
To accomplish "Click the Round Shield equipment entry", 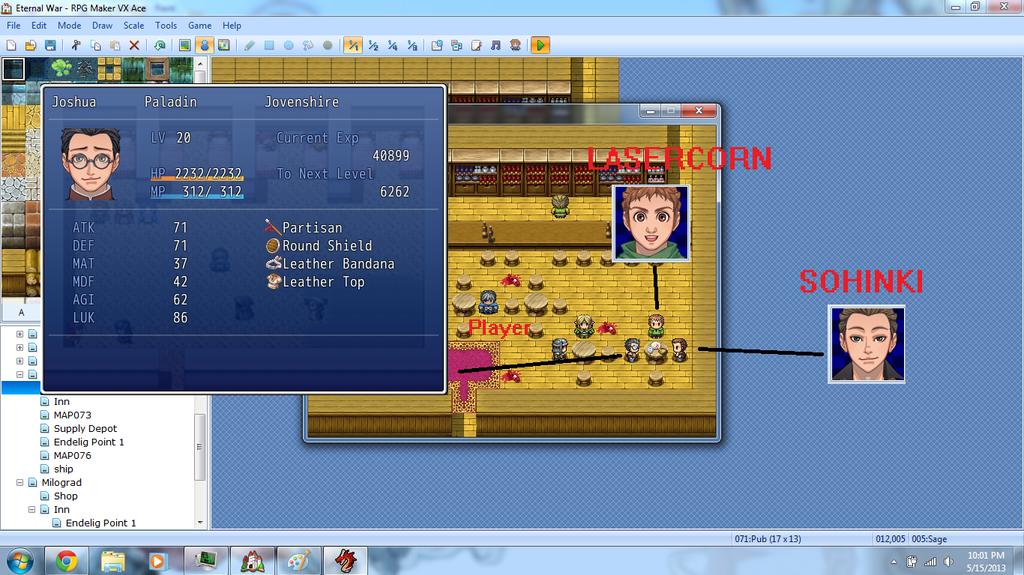I will [x=319, y=246].
